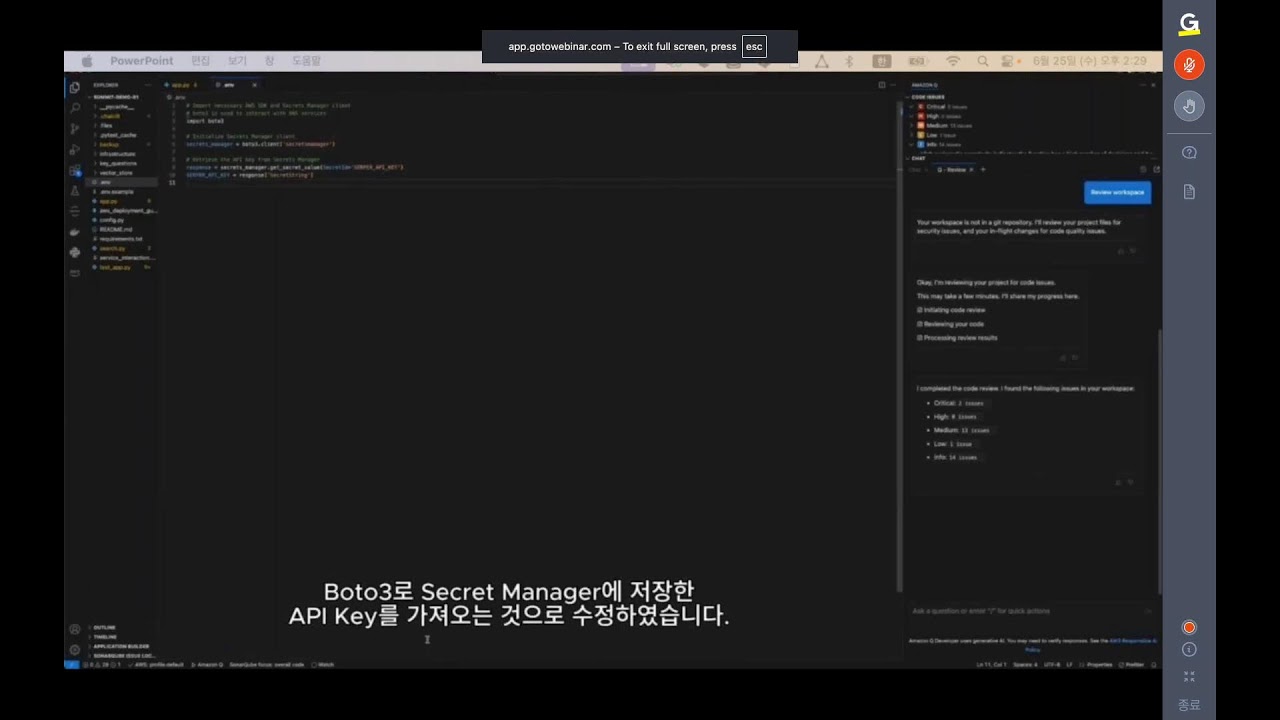
Task: Collapse the CODE ISSUES section
Action: pos(926,97)
